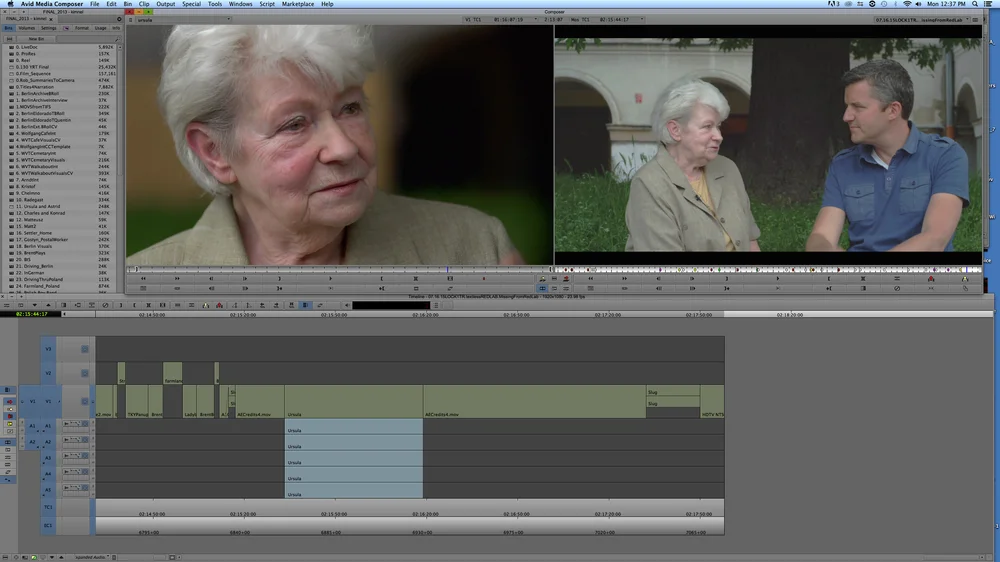The width and height of the screenshot is (1000, 562).
Task: Click the speaker icon beside the audio meter
Action: point(347,305)
